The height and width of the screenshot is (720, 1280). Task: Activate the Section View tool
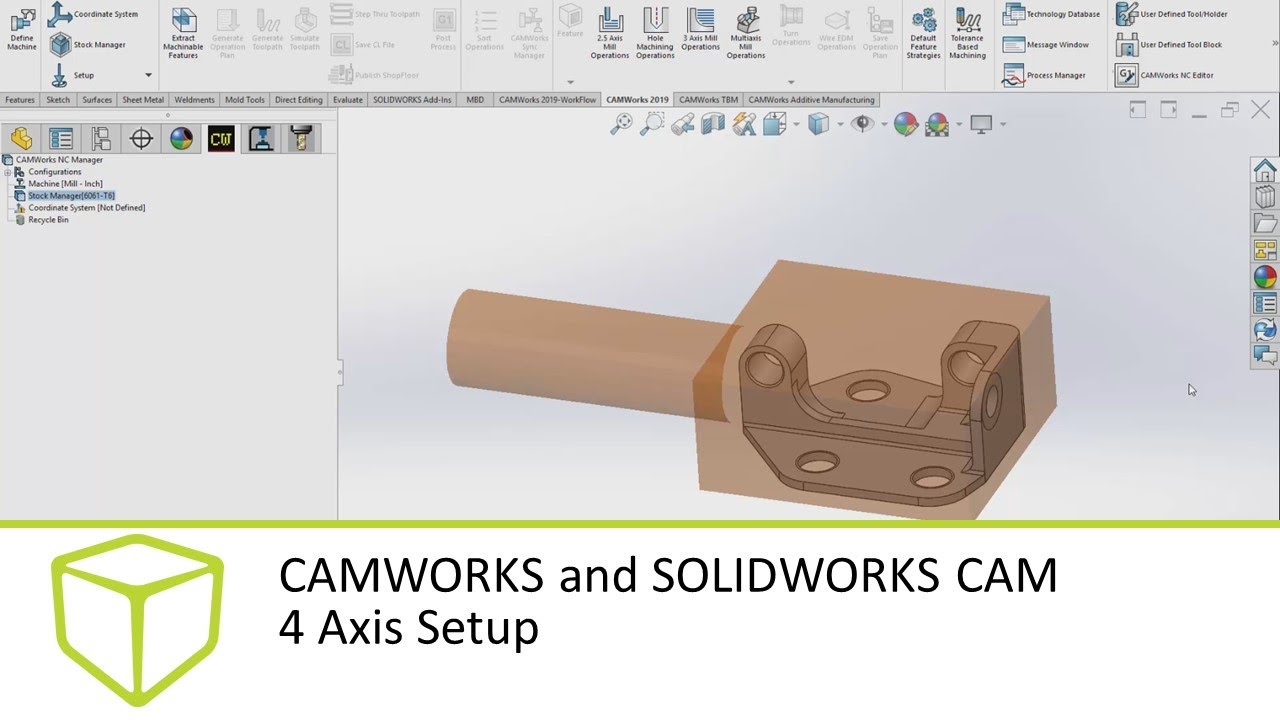pos(713,124)
